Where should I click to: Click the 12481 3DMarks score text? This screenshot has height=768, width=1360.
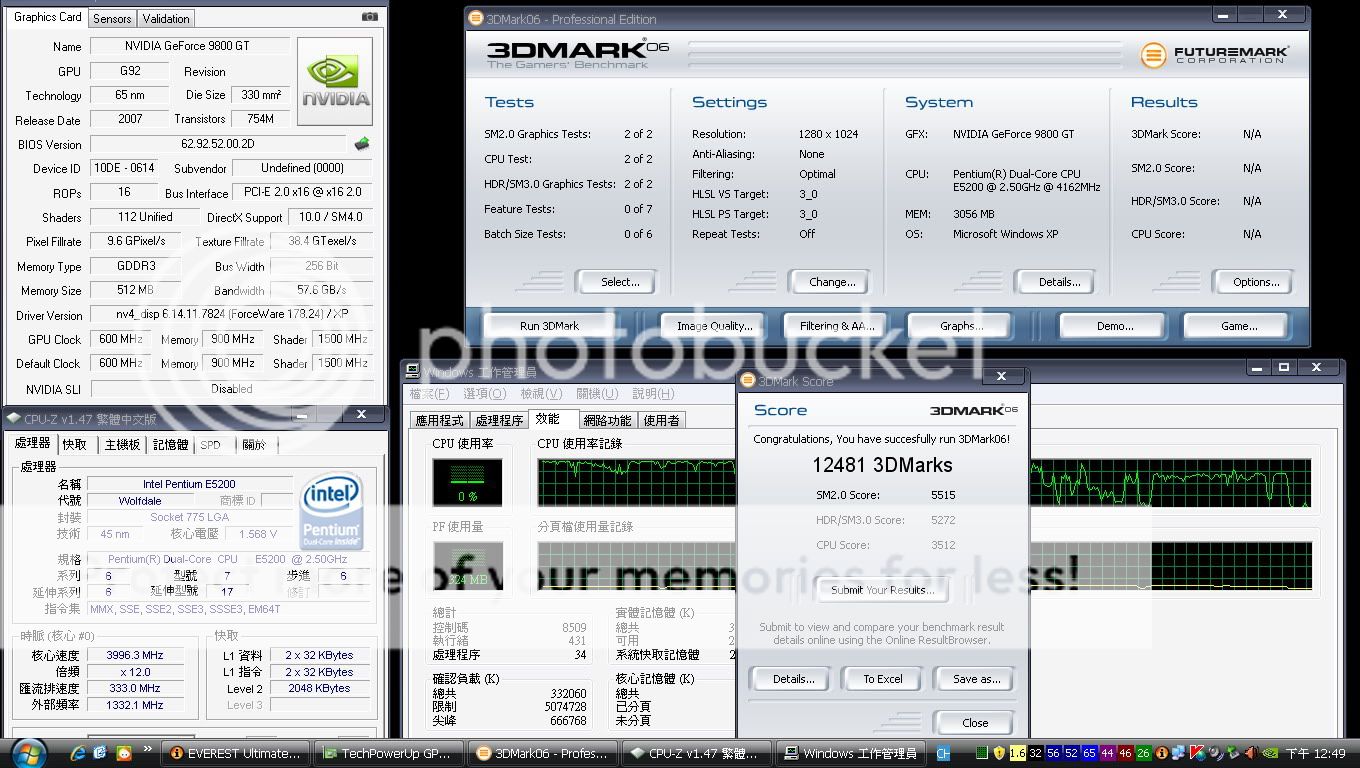pos(882,465)
